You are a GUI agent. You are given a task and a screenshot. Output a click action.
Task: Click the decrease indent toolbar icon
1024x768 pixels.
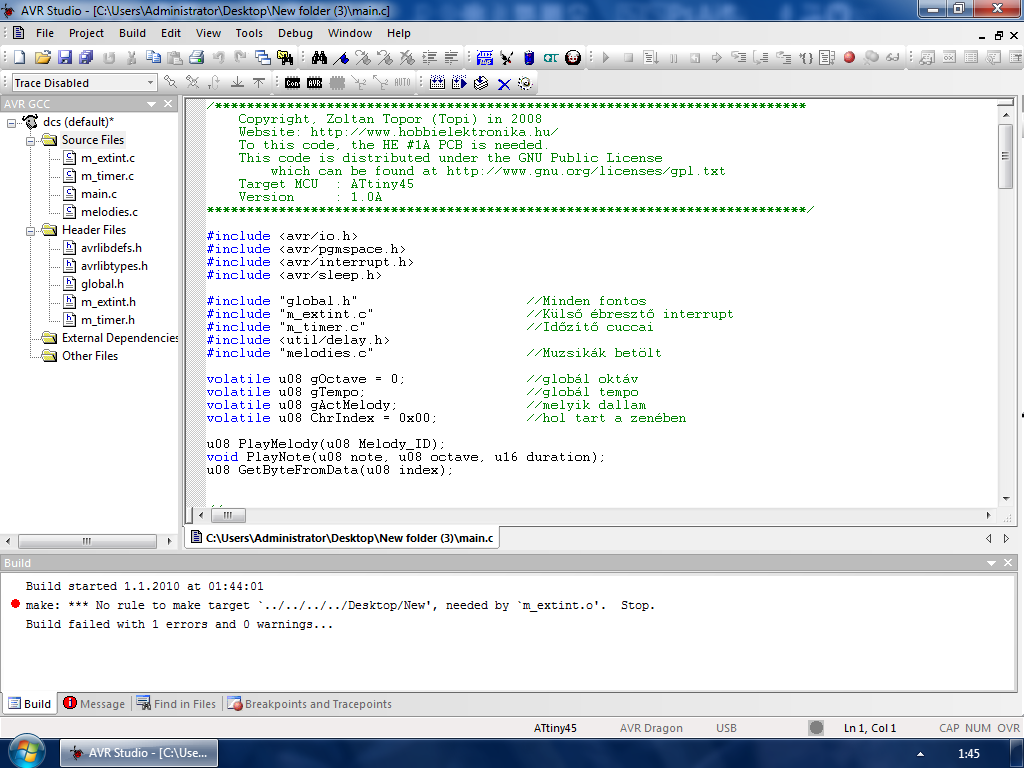451,57
